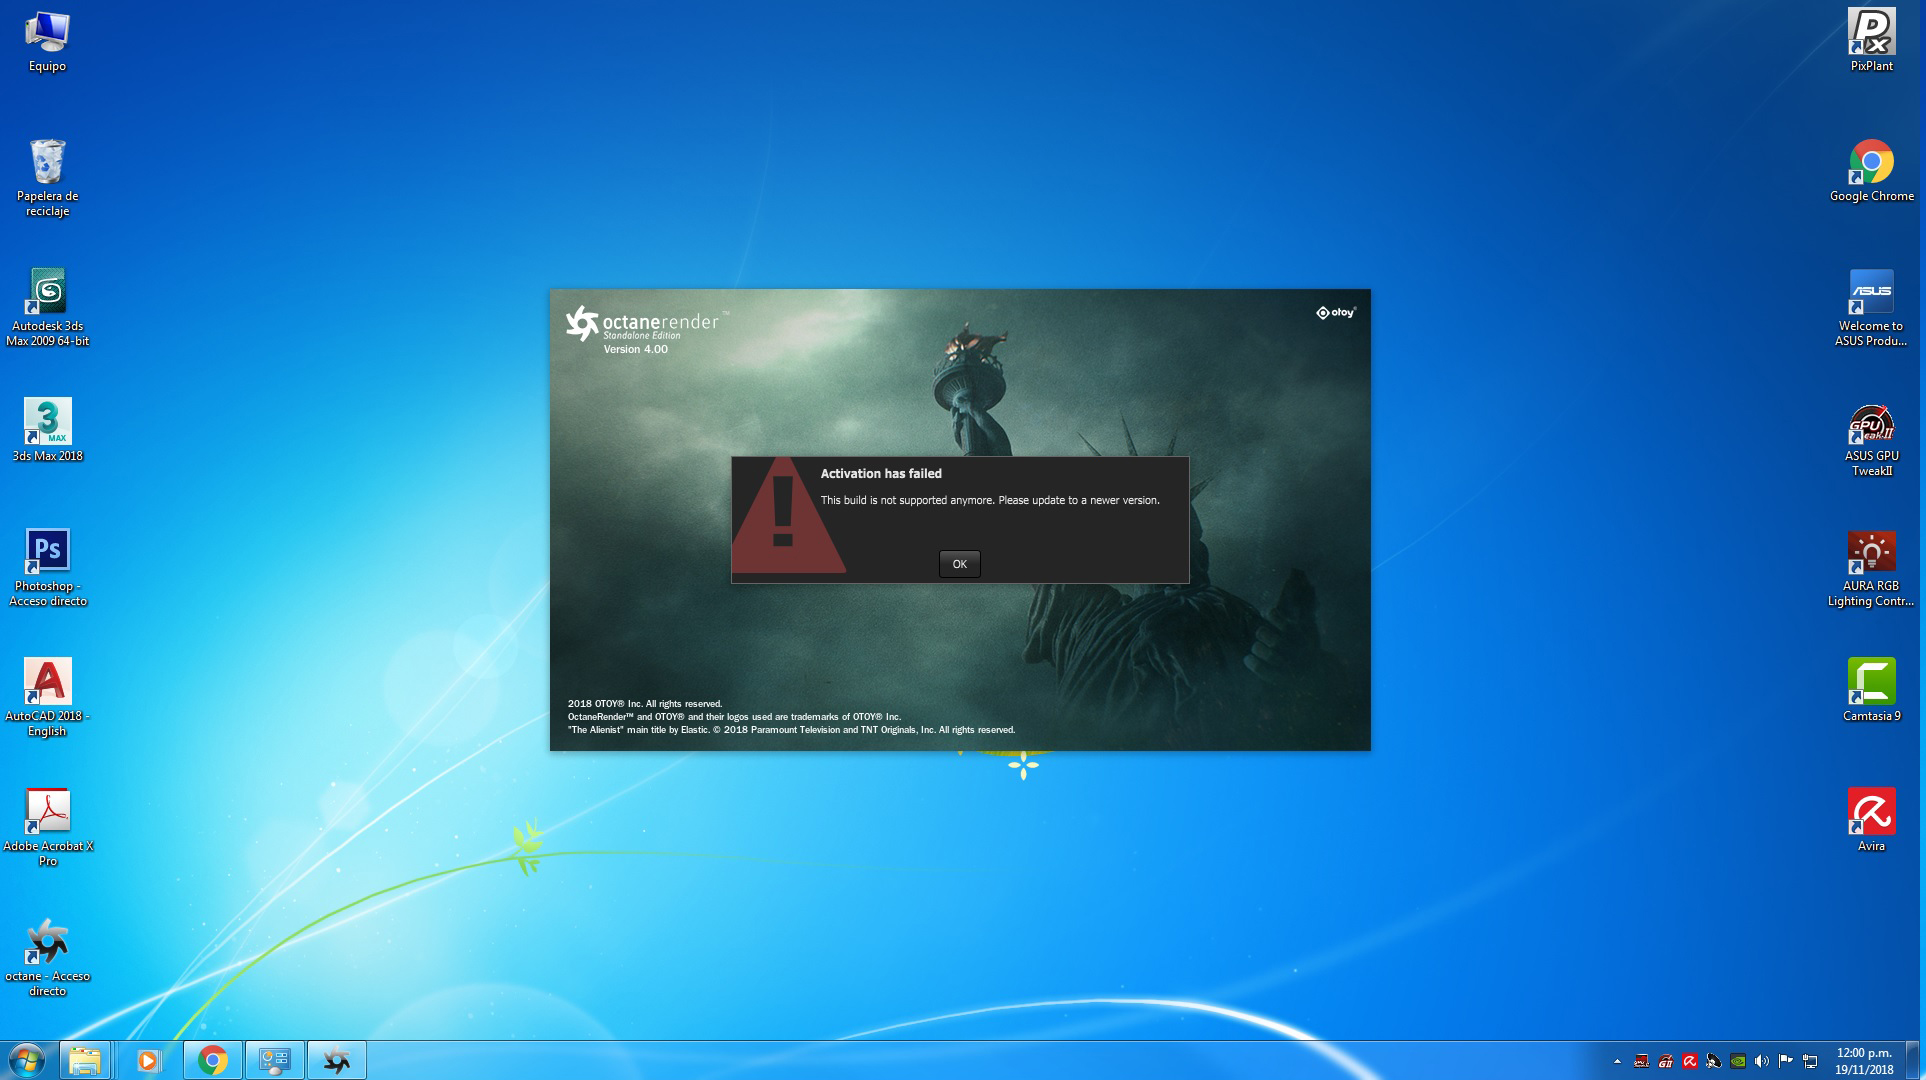This screenshot has height=1080, width=1926.
Task: Select octane Acceso directo shortcut
Action: click(47, 942)
